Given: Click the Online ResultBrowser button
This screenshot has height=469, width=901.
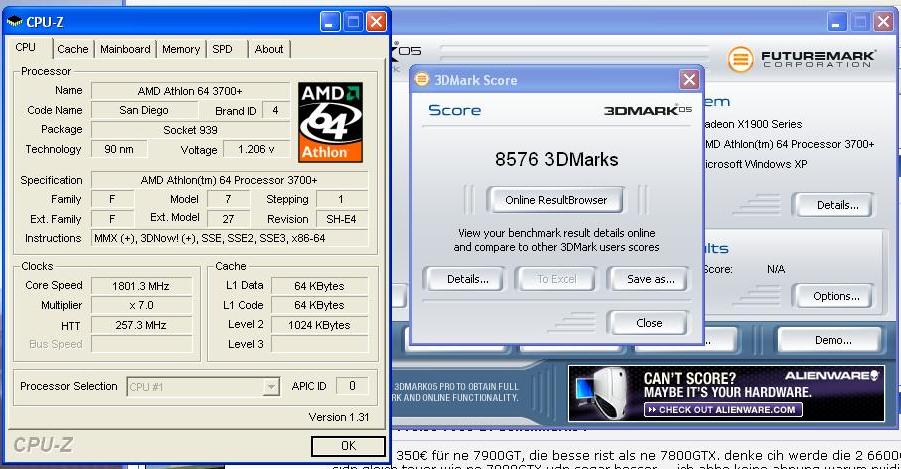Looking at the screenshot, I should click(x=556, y=200).
